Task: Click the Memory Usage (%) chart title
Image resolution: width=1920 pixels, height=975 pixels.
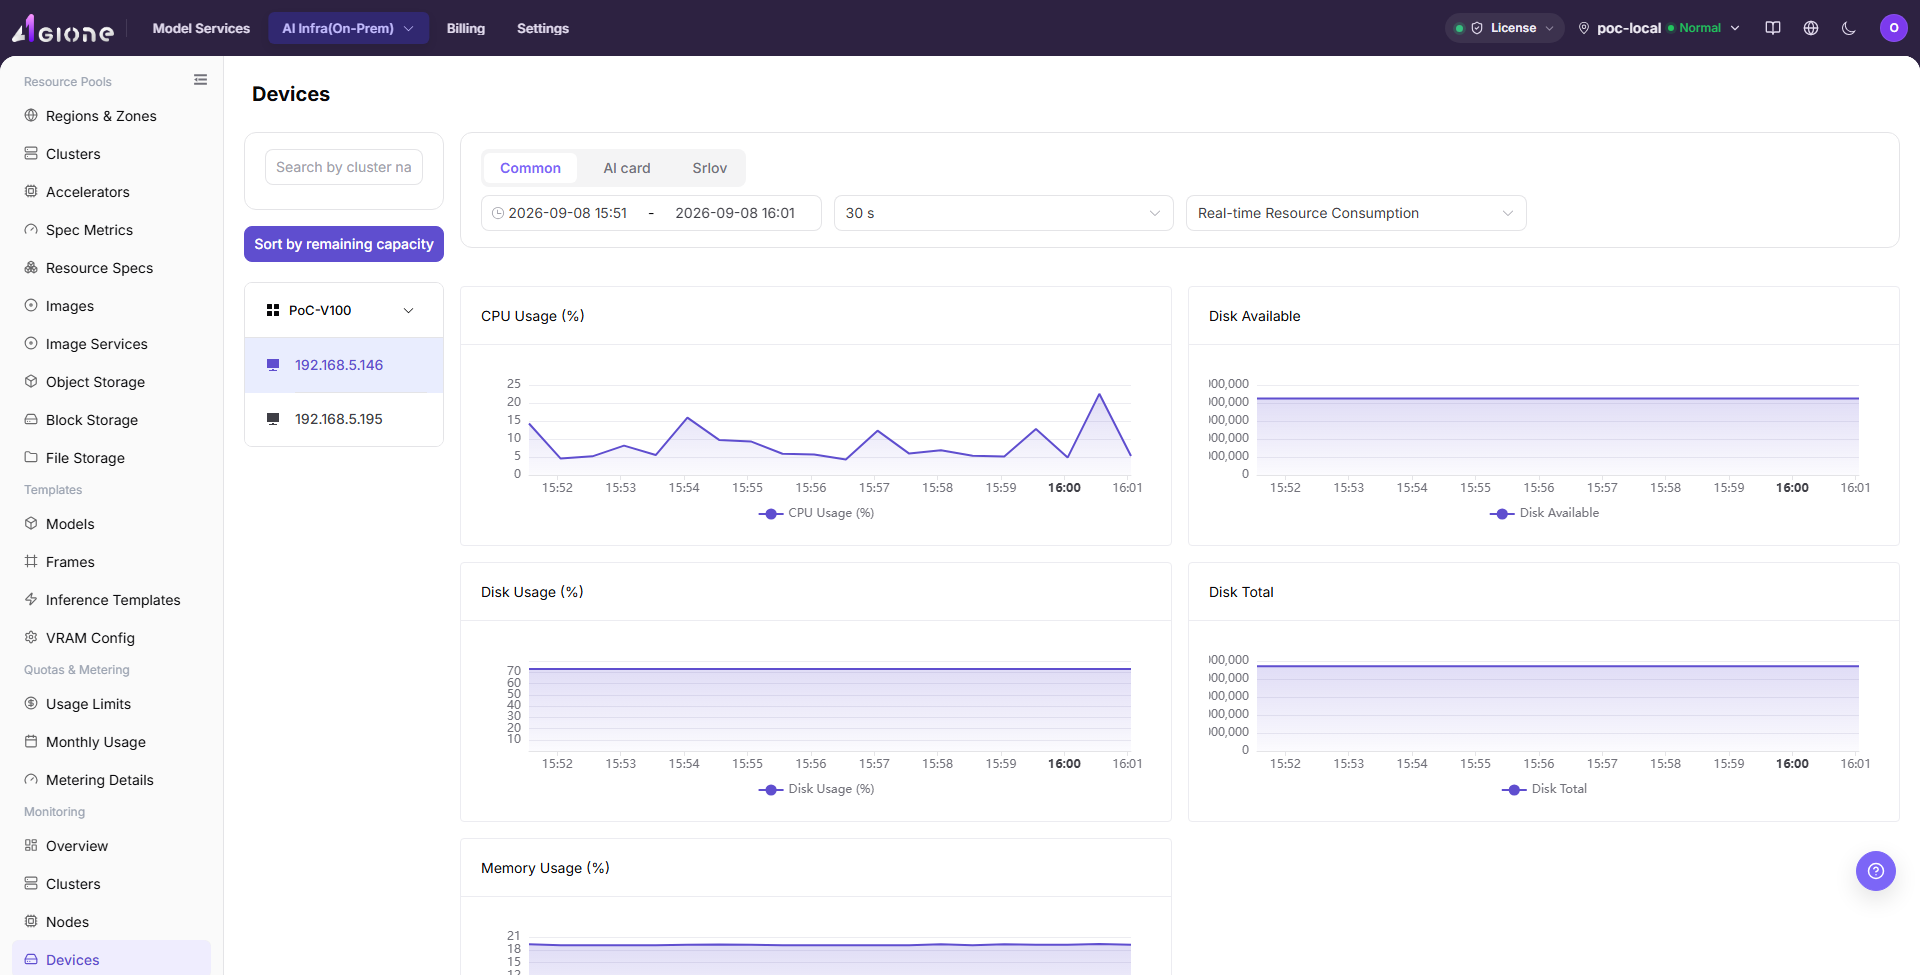Action: [545, 868]
